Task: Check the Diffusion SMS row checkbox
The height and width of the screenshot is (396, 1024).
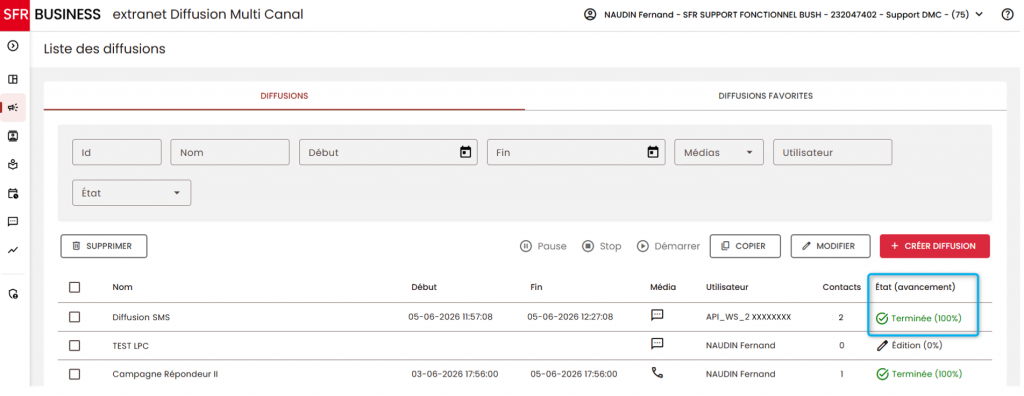Action: 74,317
